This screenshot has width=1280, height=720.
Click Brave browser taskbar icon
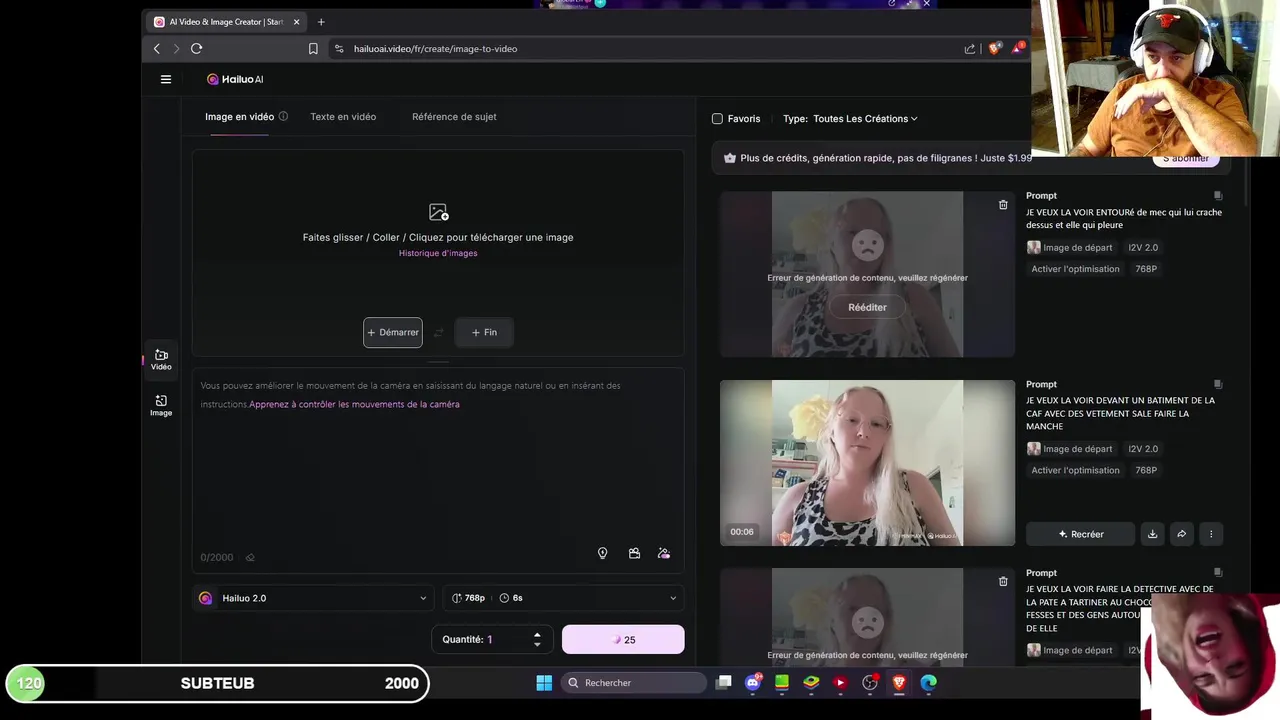pos(899,683)
